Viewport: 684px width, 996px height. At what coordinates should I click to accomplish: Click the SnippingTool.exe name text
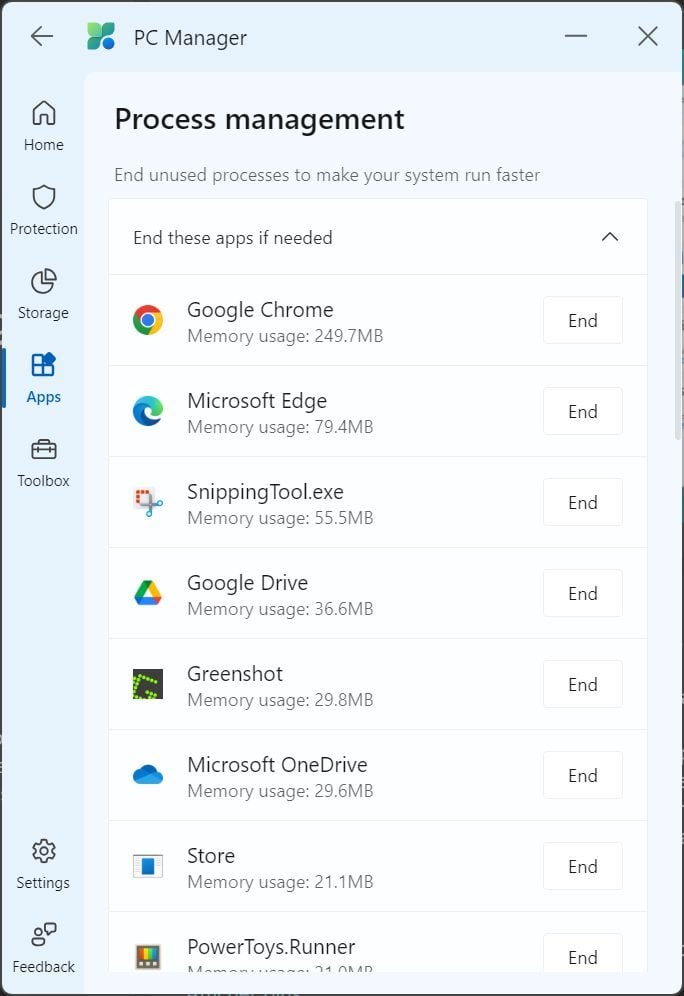click(265, 492)
